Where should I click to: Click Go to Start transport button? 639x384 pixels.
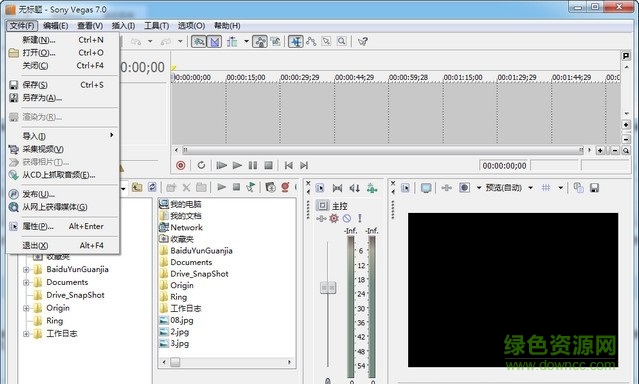[x=289, y=166]
